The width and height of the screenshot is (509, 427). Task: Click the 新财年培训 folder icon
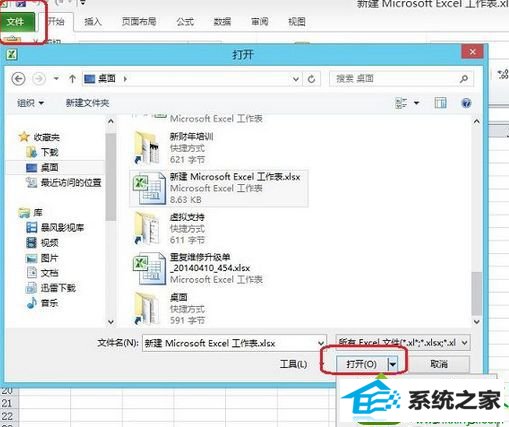tap(146, 148)
